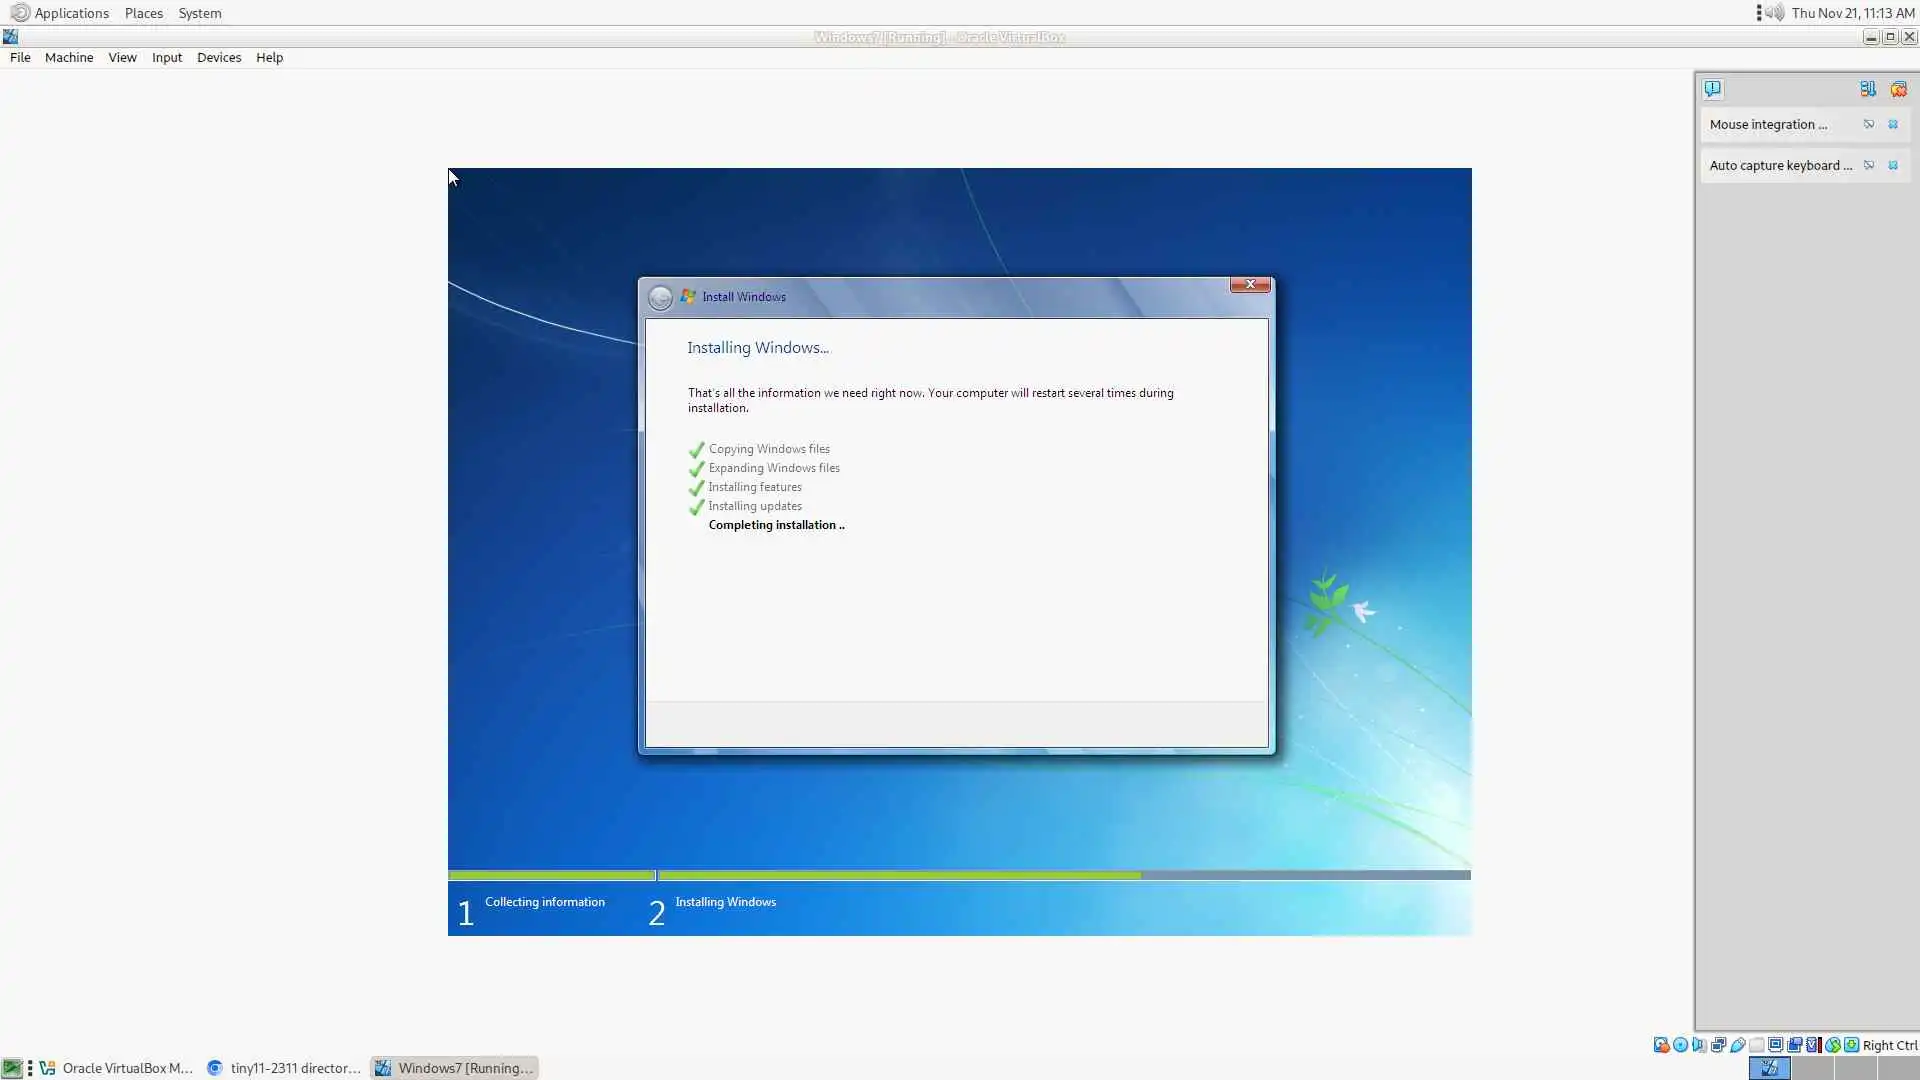Open the Machine menu
The width and height of the screenshot is (1920, 1080).
click(x=68, y=58)
